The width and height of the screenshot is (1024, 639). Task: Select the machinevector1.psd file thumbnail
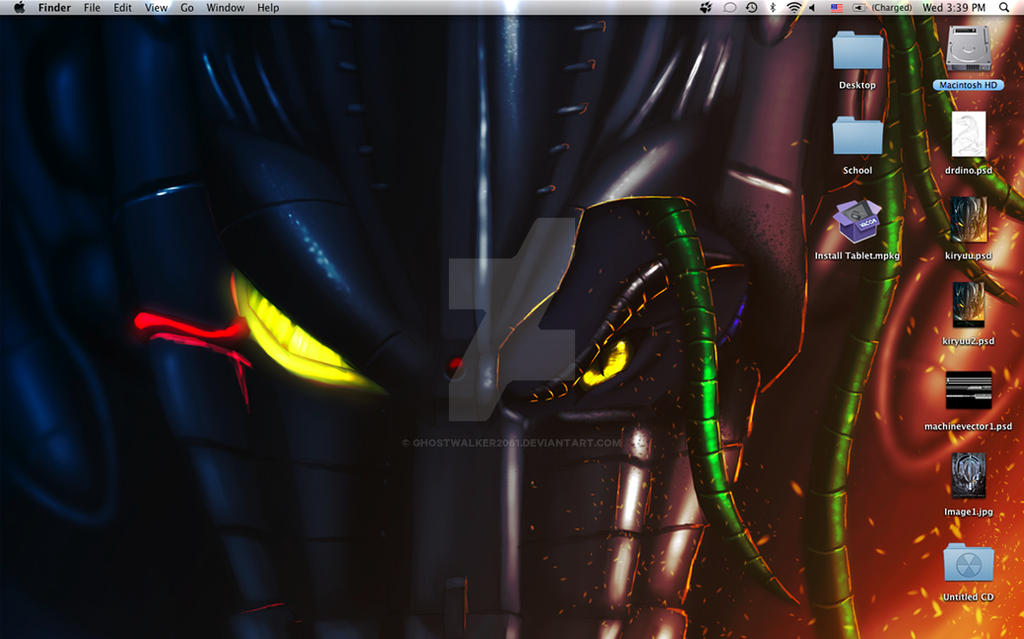click(x=968, y=391)
